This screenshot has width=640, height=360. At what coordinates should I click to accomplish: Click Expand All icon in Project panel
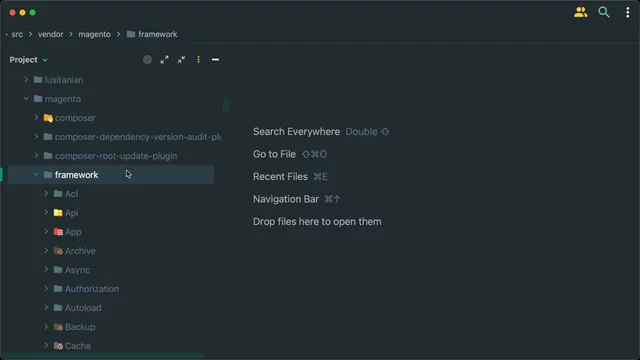tap(164, 60)
